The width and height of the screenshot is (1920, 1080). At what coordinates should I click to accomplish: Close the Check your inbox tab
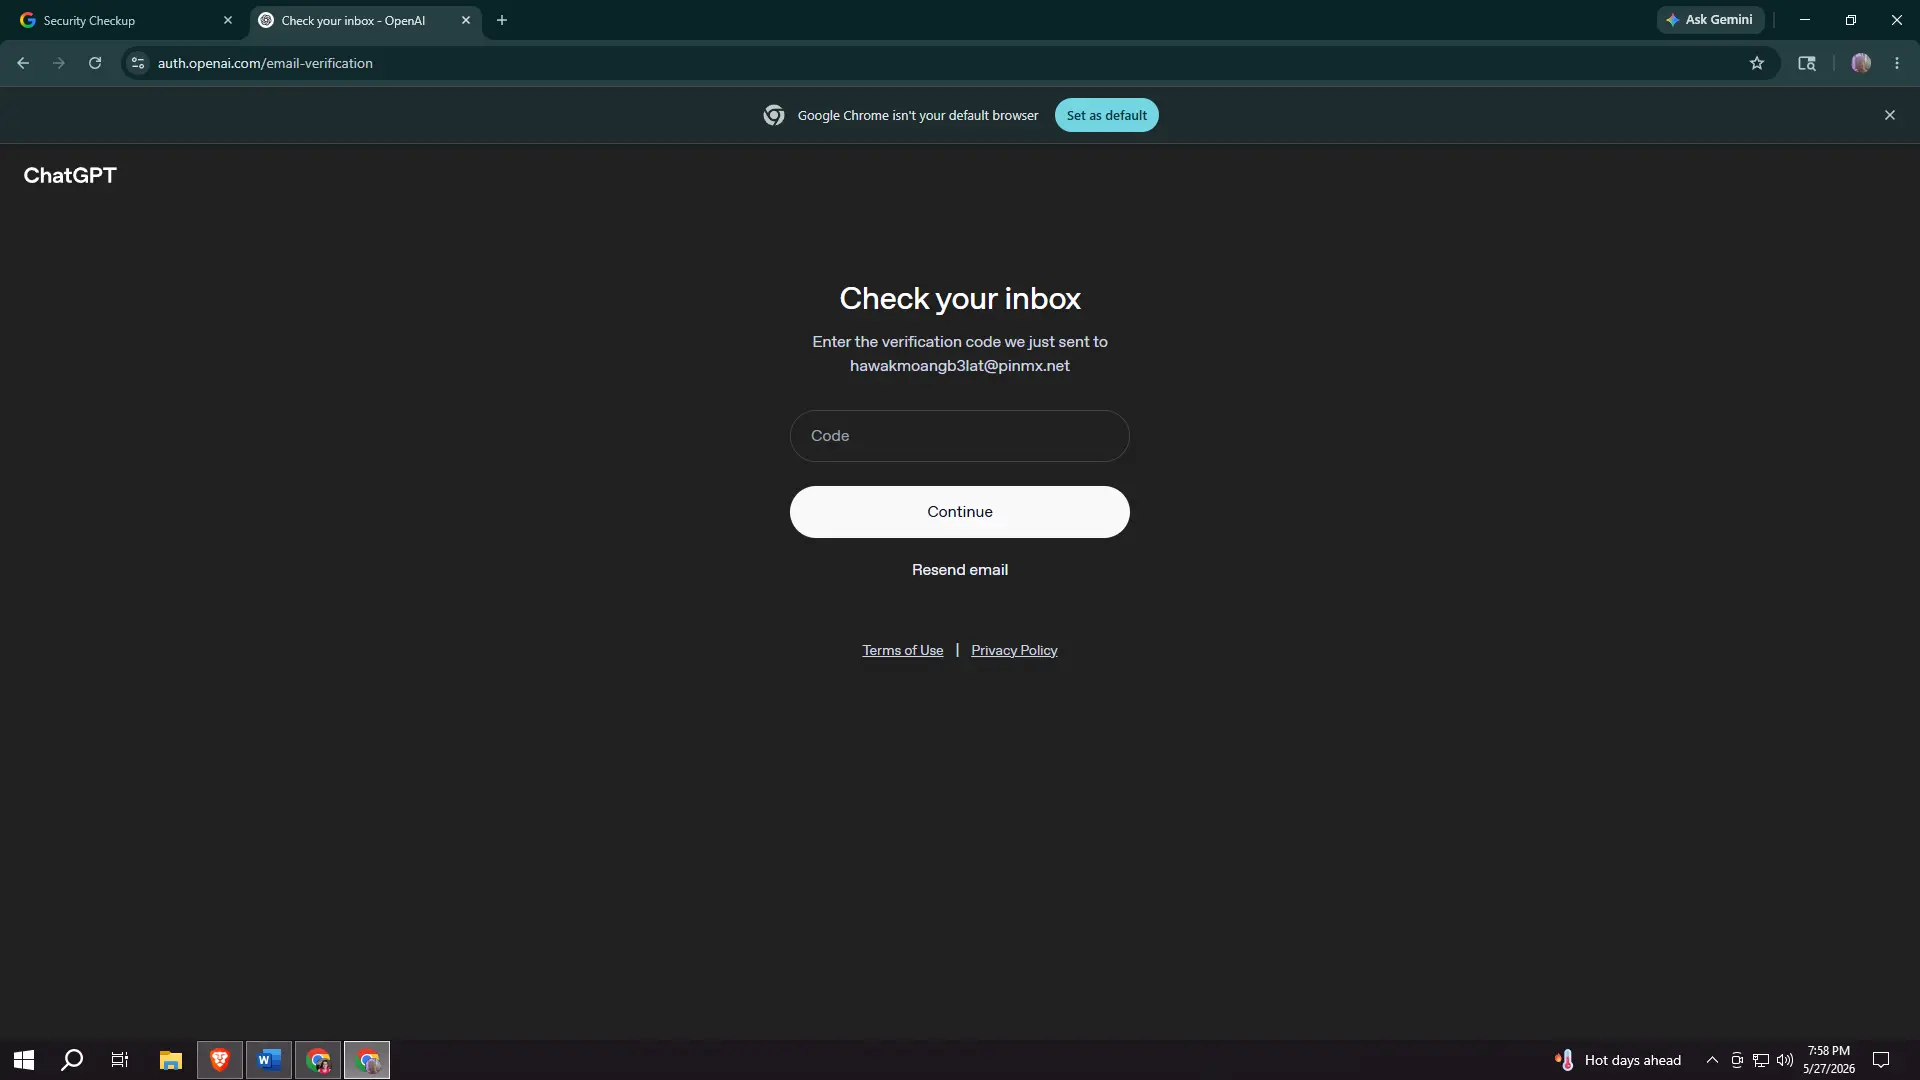466,20
